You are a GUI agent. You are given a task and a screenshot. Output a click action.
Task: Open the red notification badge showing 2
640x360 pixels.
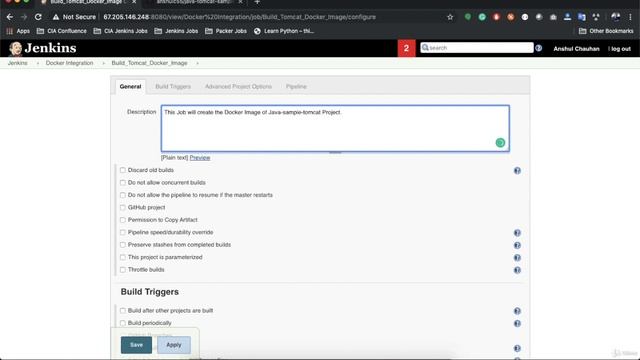pos(406,48)
